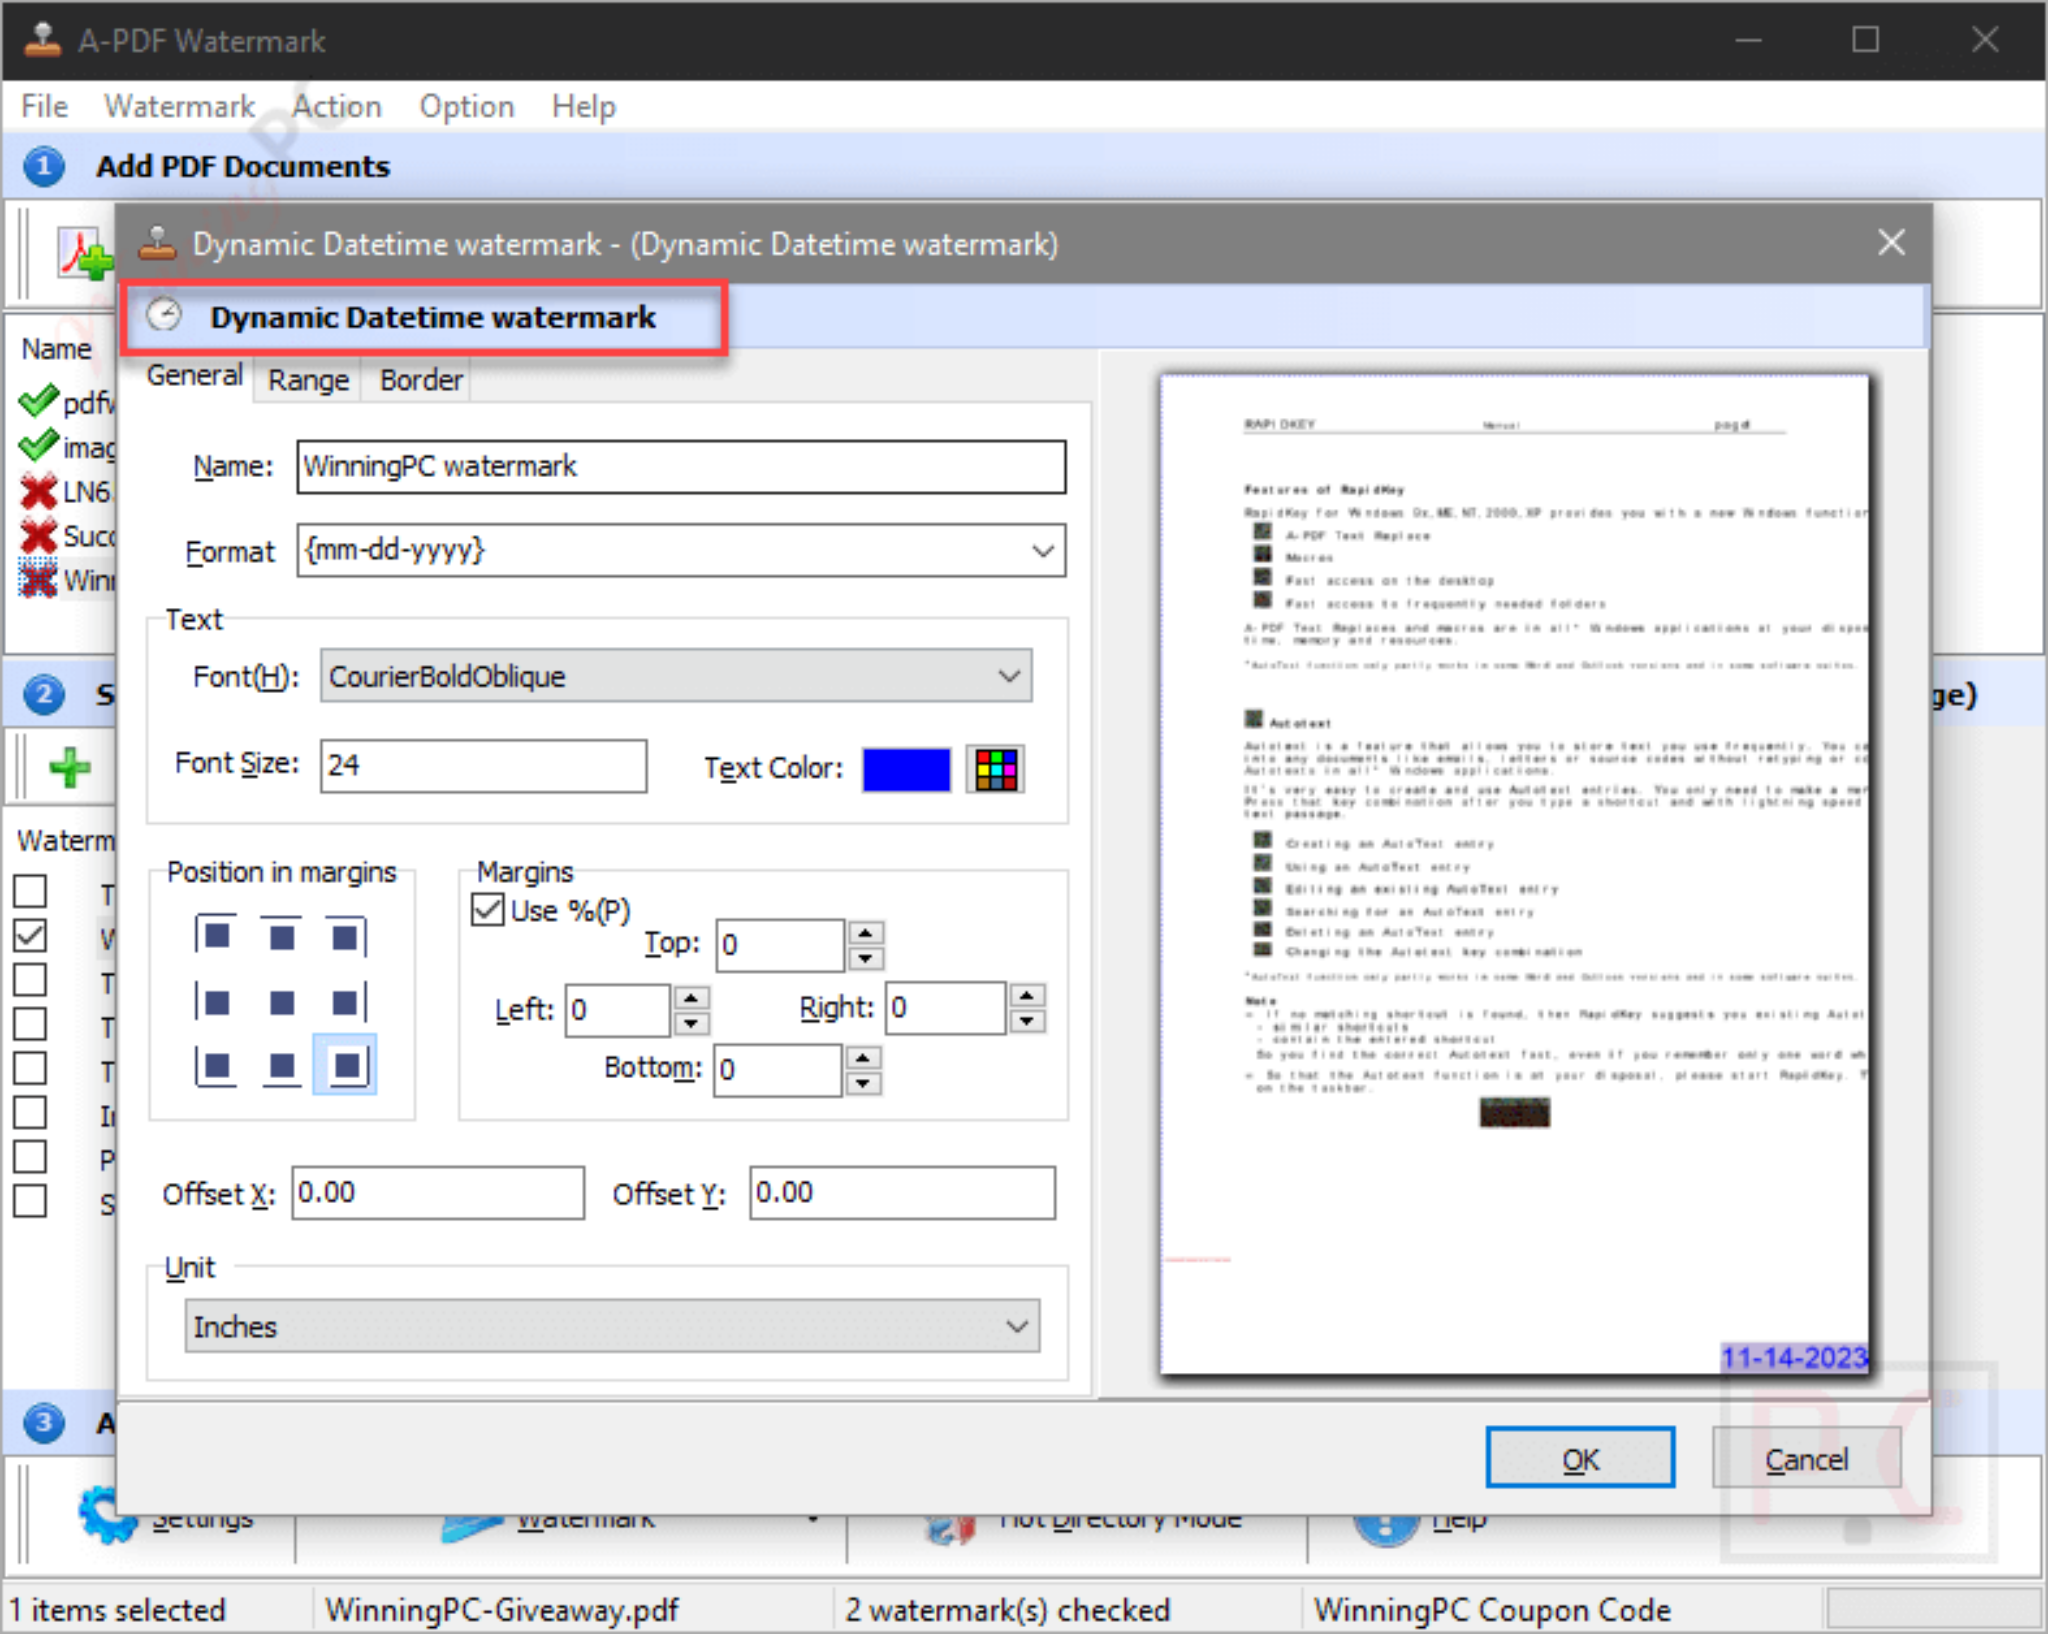Click the OK button
Image resolution: width=2048 pixels, height=1634 pixels.
pos(1580,1458)
